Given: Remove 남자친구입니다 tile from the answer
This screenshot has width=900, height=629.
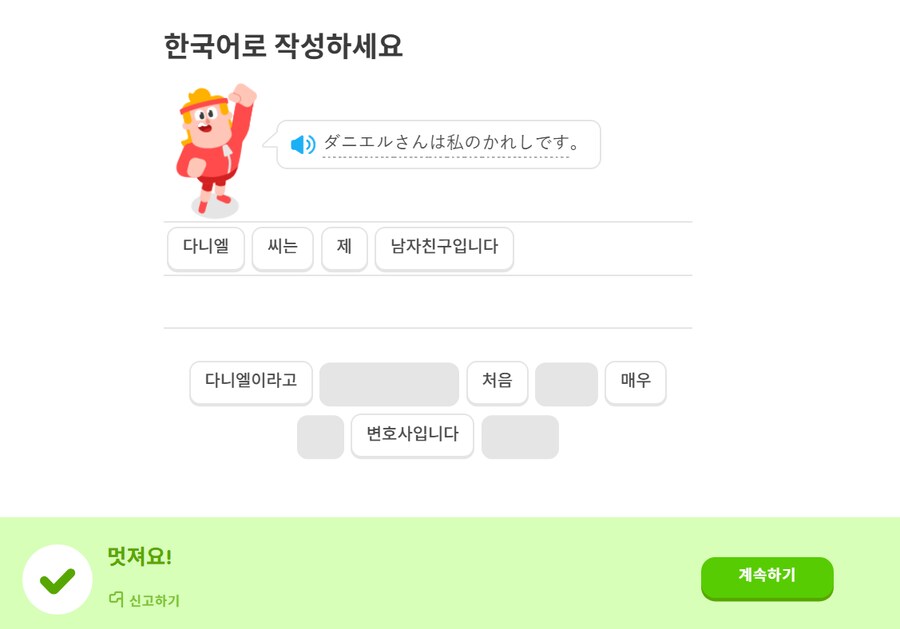Looking at the screenshot, I should coord(444,248).
